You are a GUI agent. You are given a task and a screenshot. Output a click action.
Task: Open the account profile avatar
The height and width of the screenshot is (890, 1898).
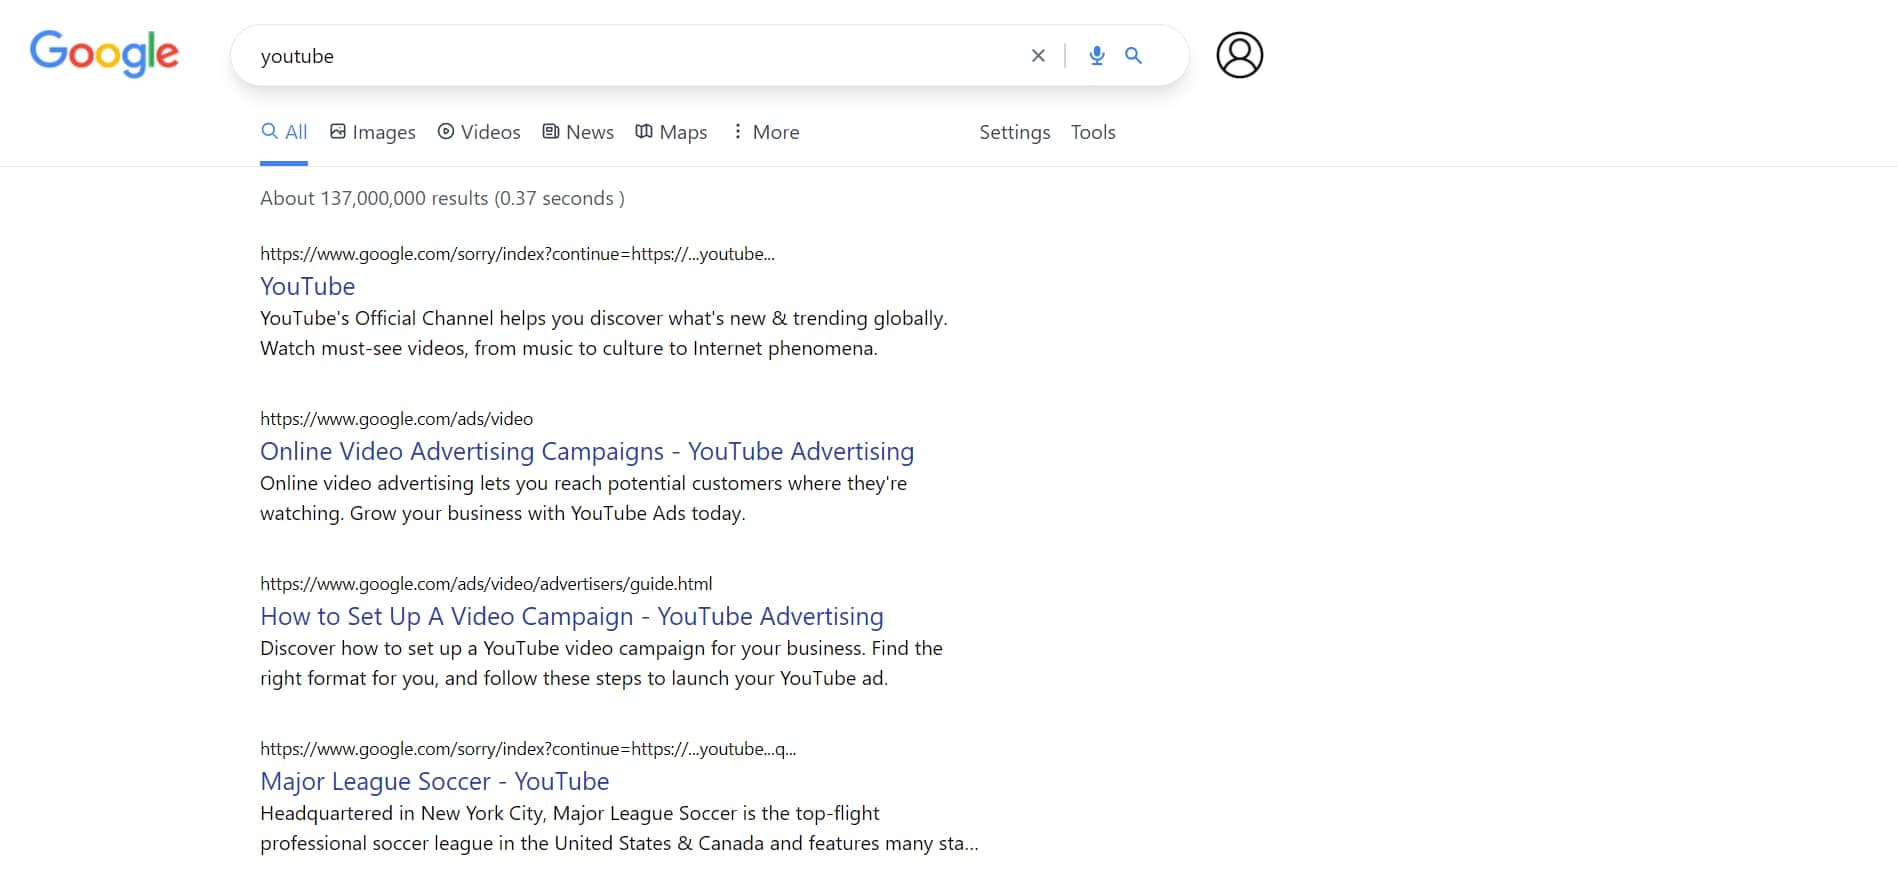pos(1239,55)
